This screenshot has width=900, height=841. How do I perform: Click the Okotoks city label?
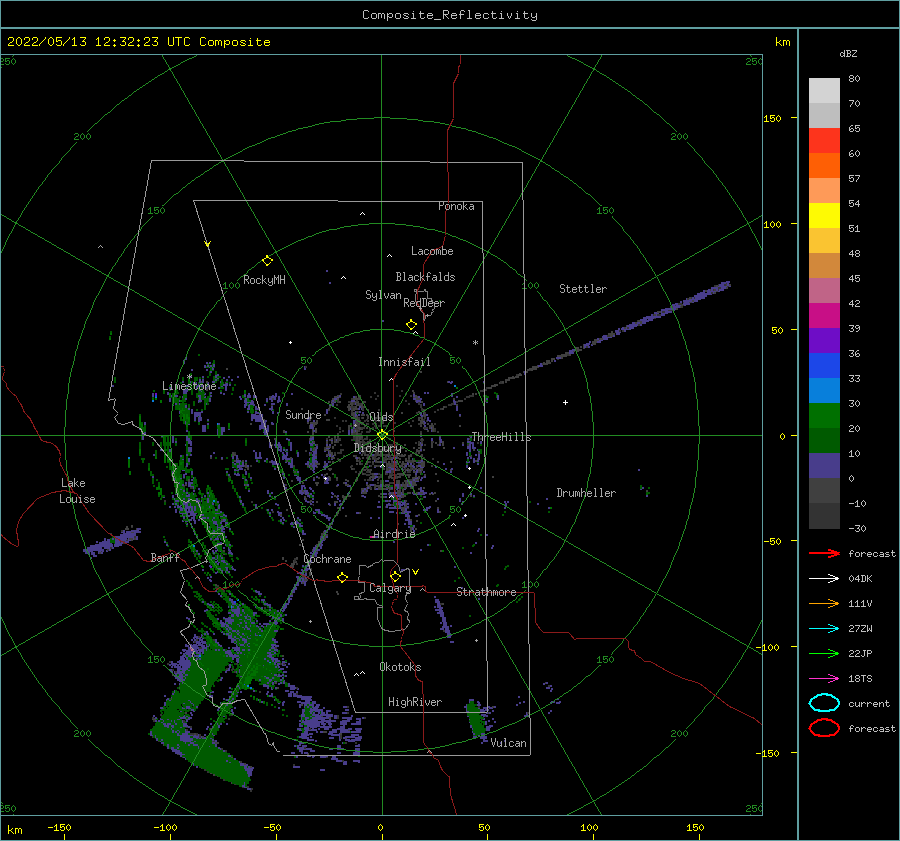pyautogui.click(x=400, y=667)
